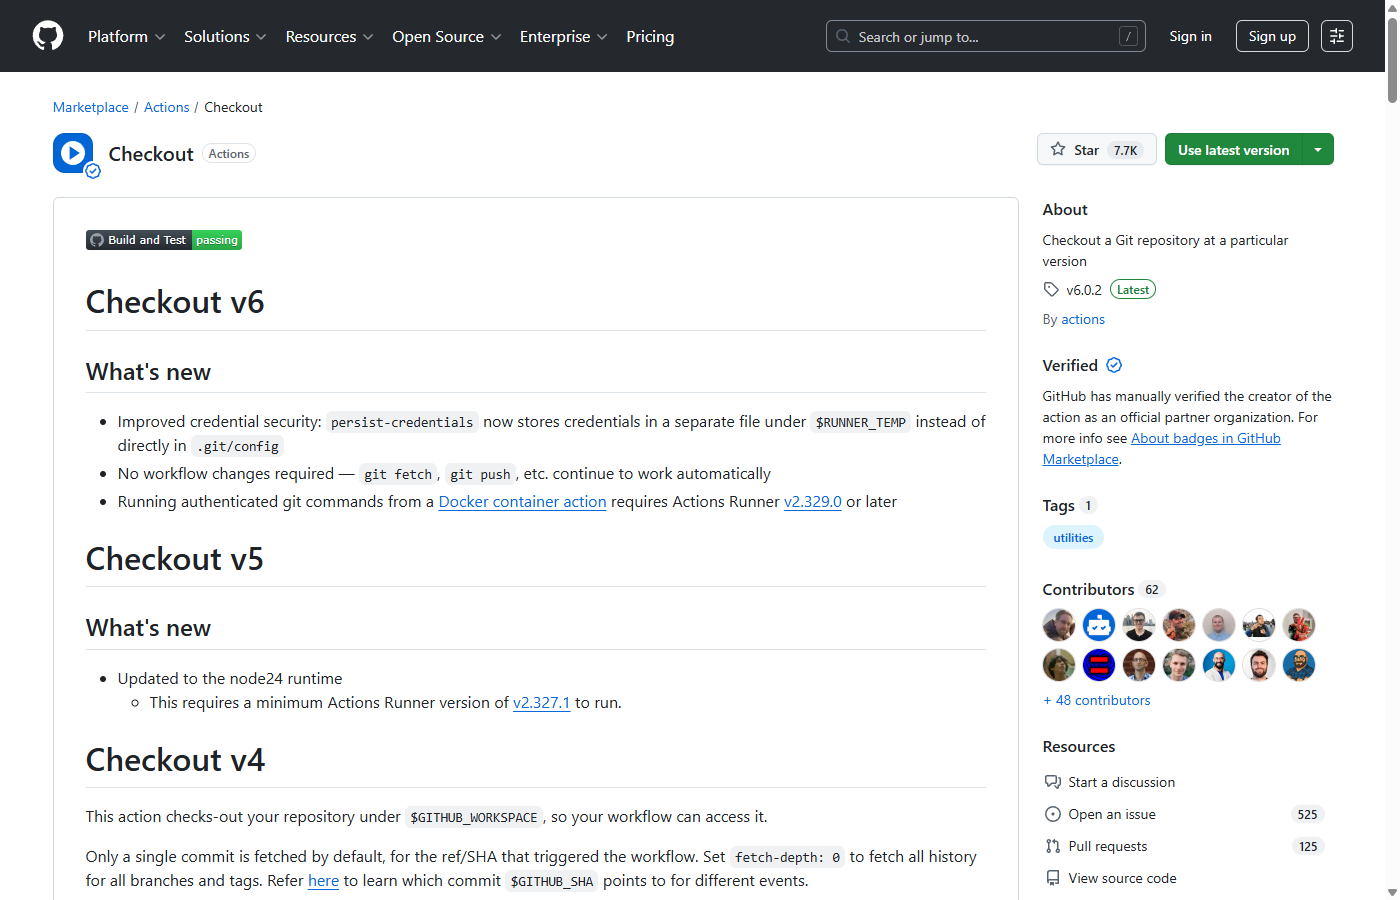Click the 62 contributors count badge
Viewport: 1400px width, 900px height.
click(1152, 589)
